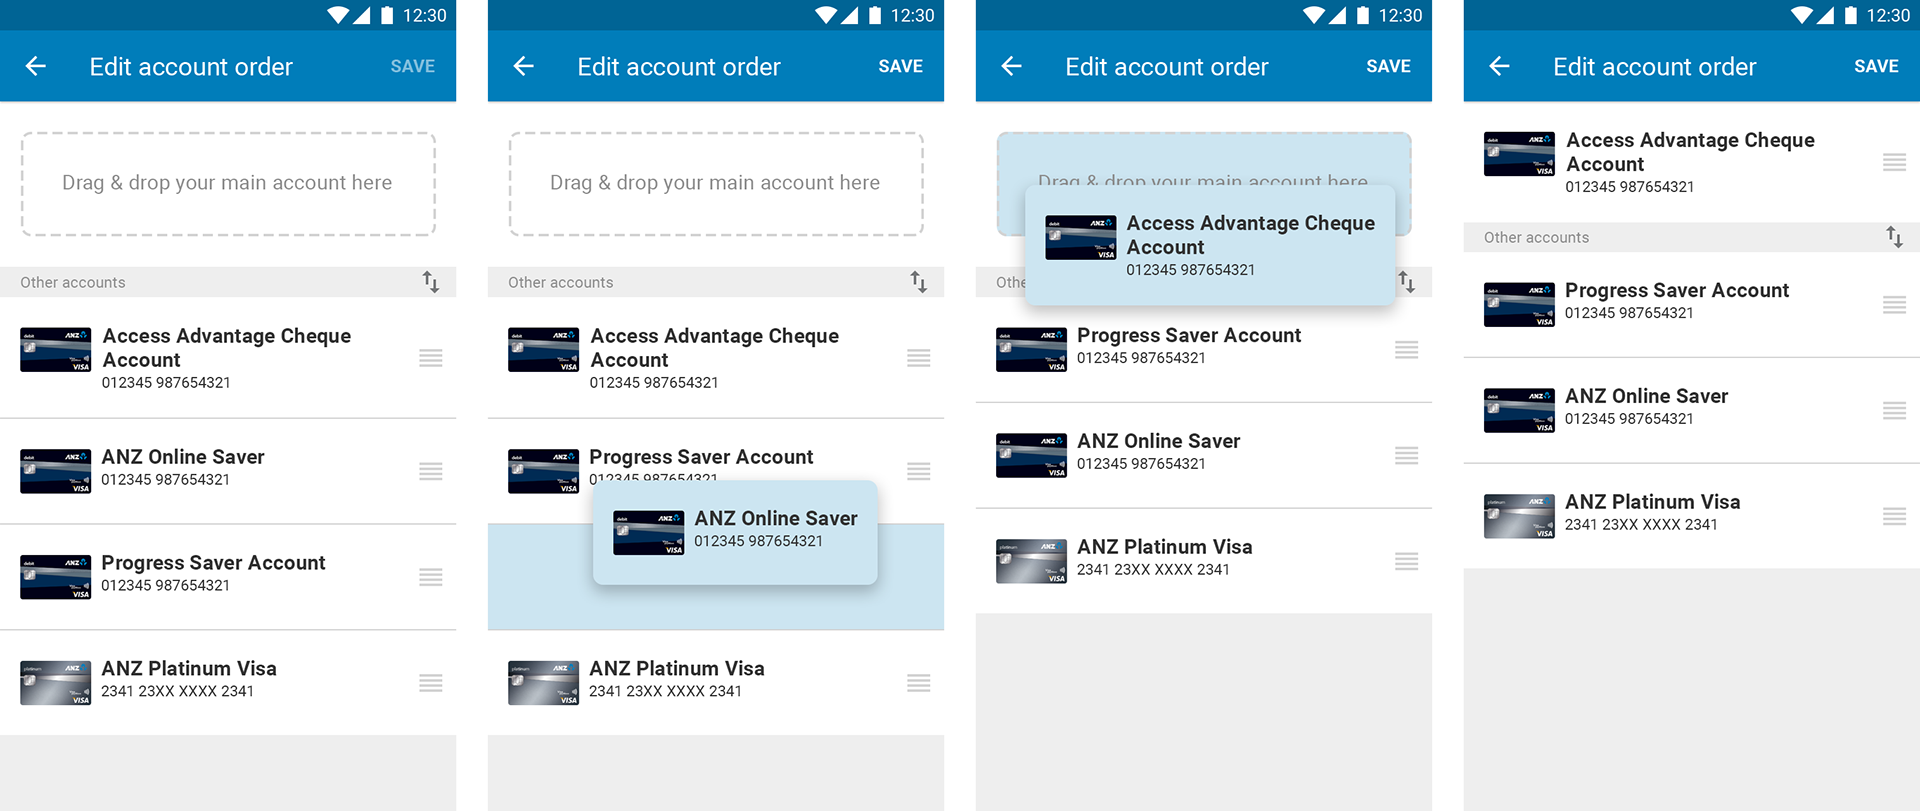Tap sort arrows icon in third screen
1920x811 pixels.
pos(1407,282)
